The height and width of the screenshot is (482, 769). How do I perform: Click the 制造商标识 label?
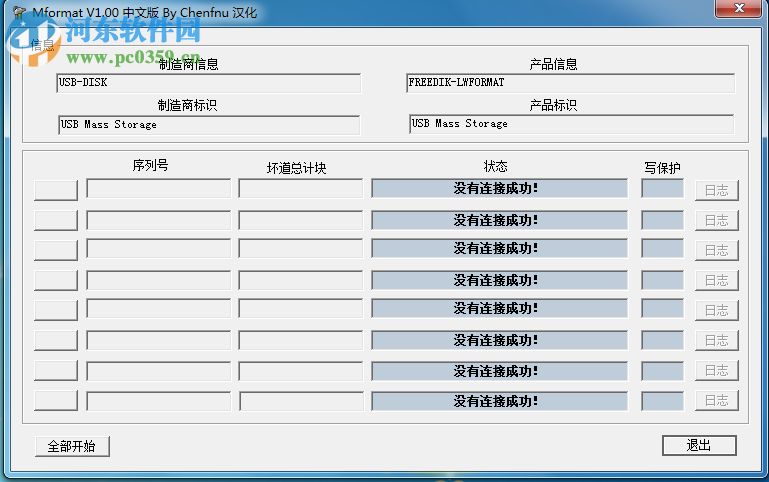(x=187, y=105)
